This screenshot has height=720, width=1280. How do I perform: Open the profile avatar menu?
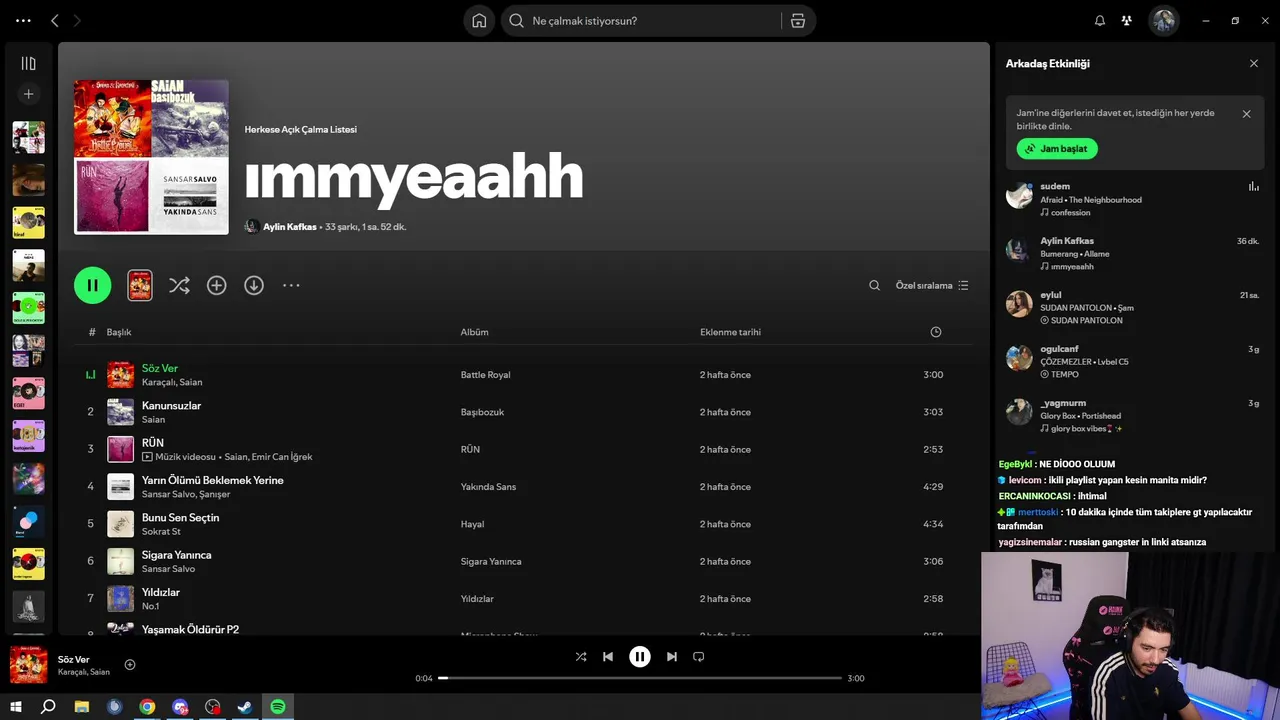(1163, 20)
